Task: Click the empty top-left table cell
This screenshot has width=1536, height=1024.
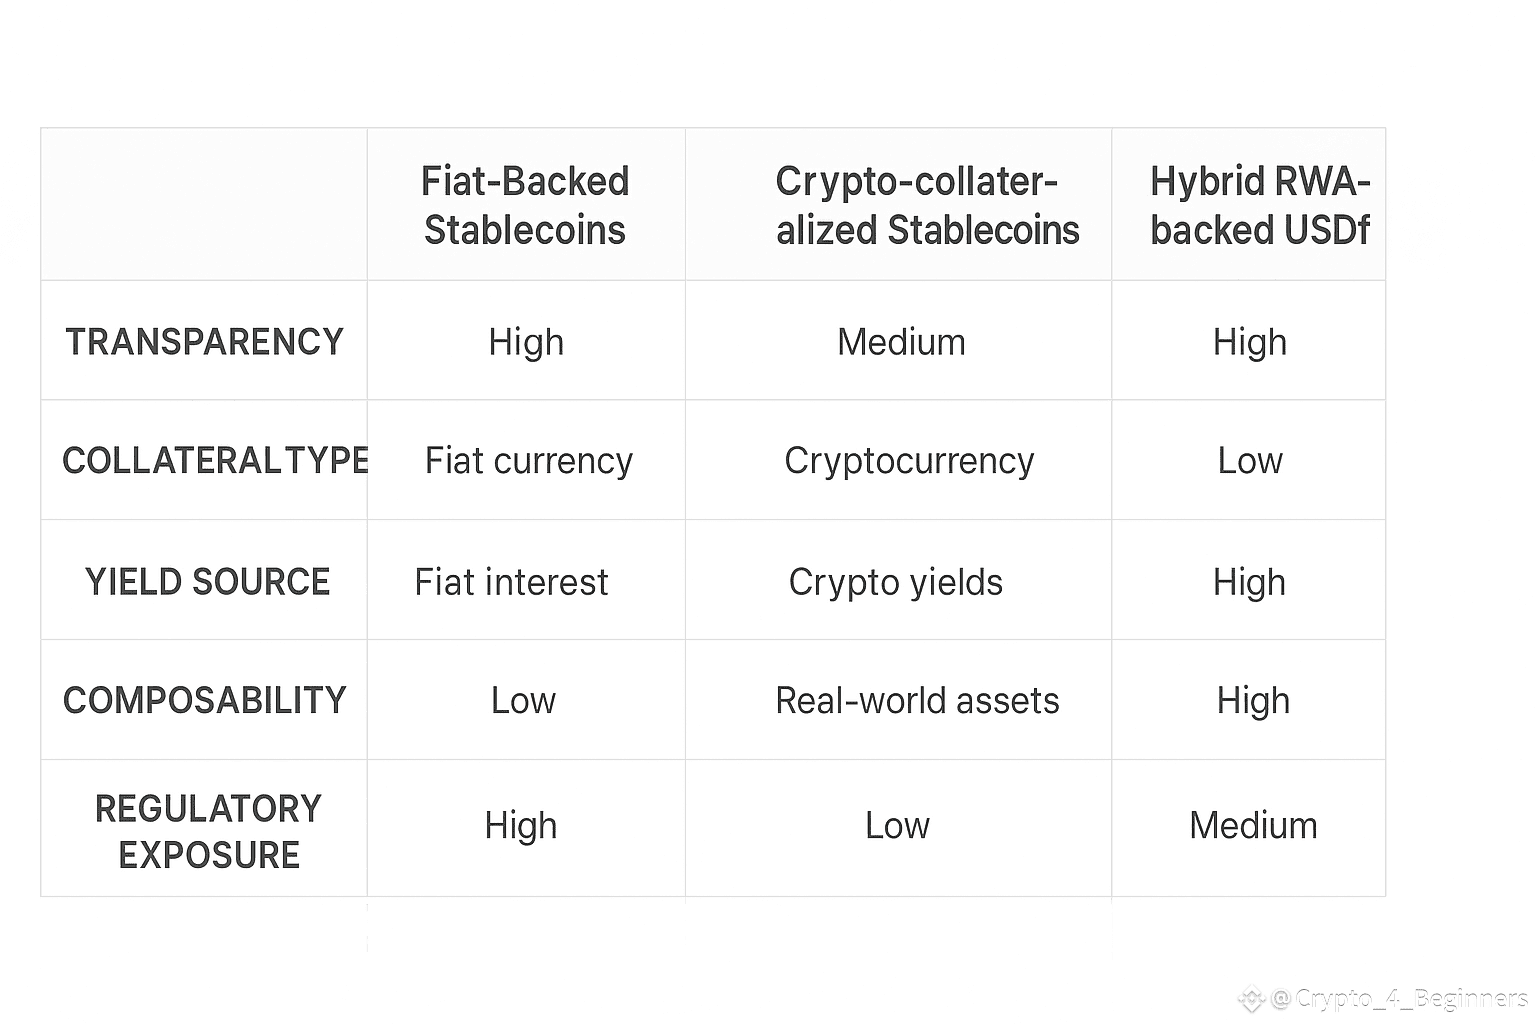Action: pyautogui.click(x=204, y=204)
